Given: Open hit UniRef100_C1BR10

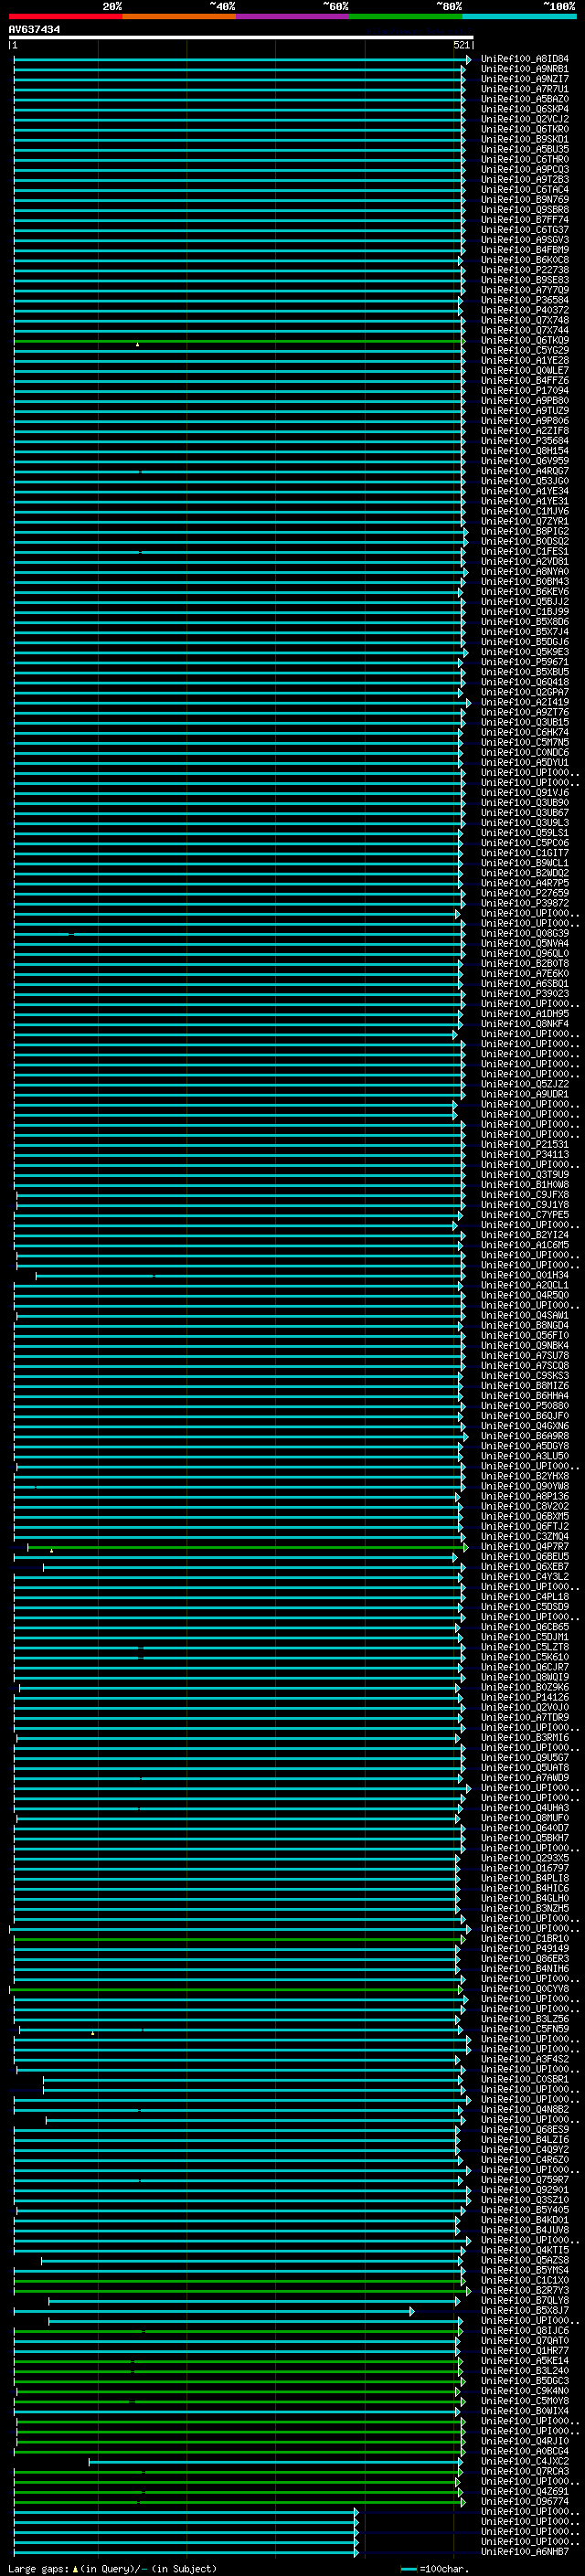Looking at the screenshot, I should (x=525, y=1939).
